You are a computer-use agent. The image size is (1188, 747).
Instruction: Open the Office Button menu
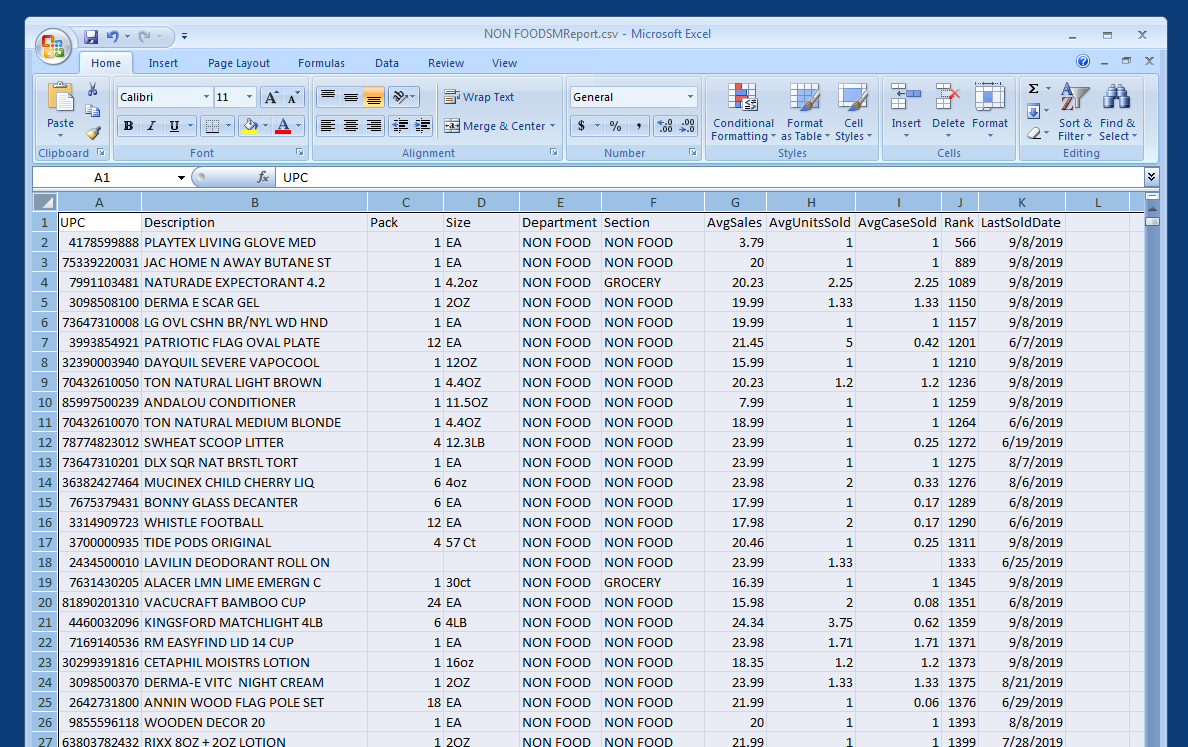(53, 46)
